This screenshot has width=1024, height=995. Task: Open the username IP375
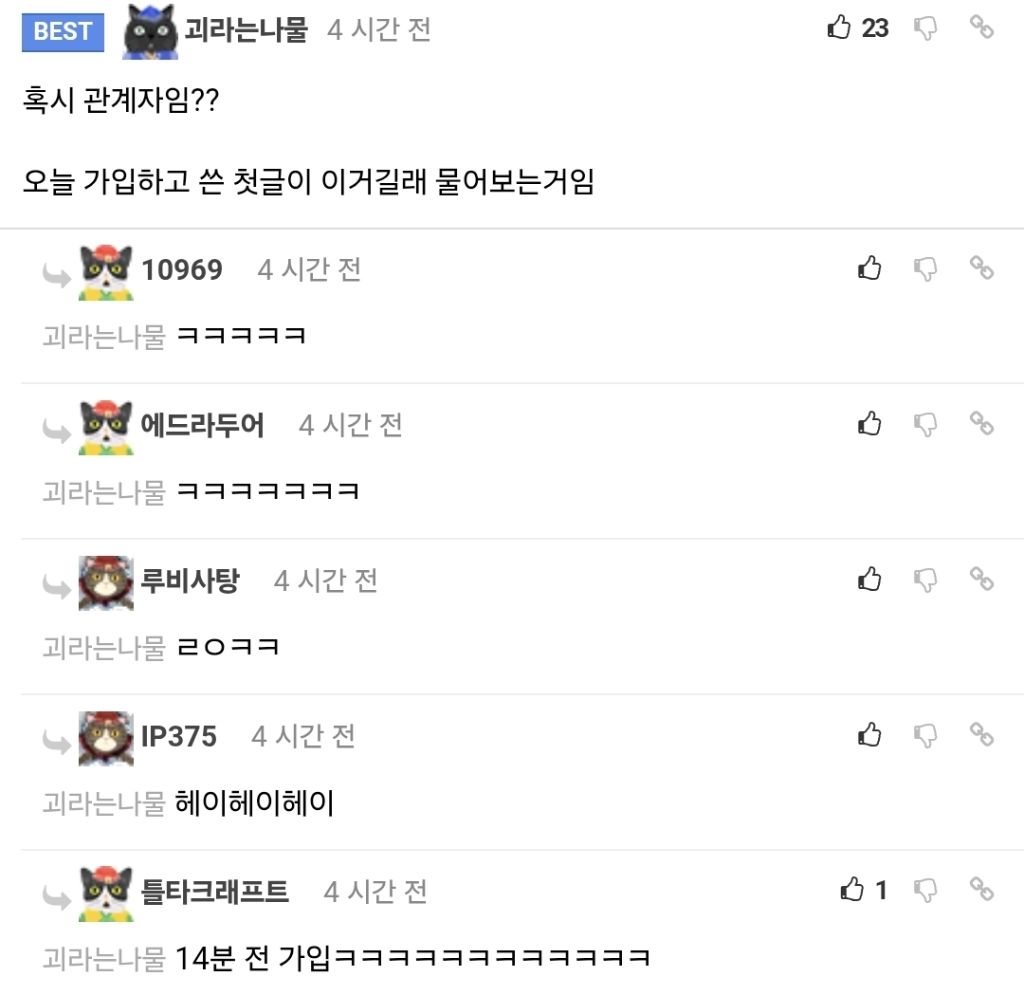click(x=178, y=736)
